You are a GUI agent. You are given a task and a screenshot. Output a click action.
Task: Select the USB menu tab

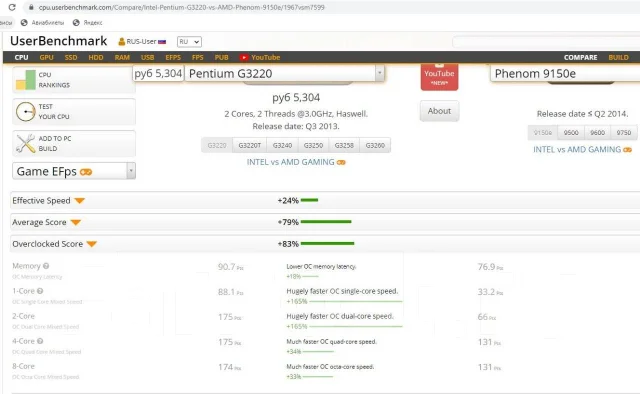(147, 58)
